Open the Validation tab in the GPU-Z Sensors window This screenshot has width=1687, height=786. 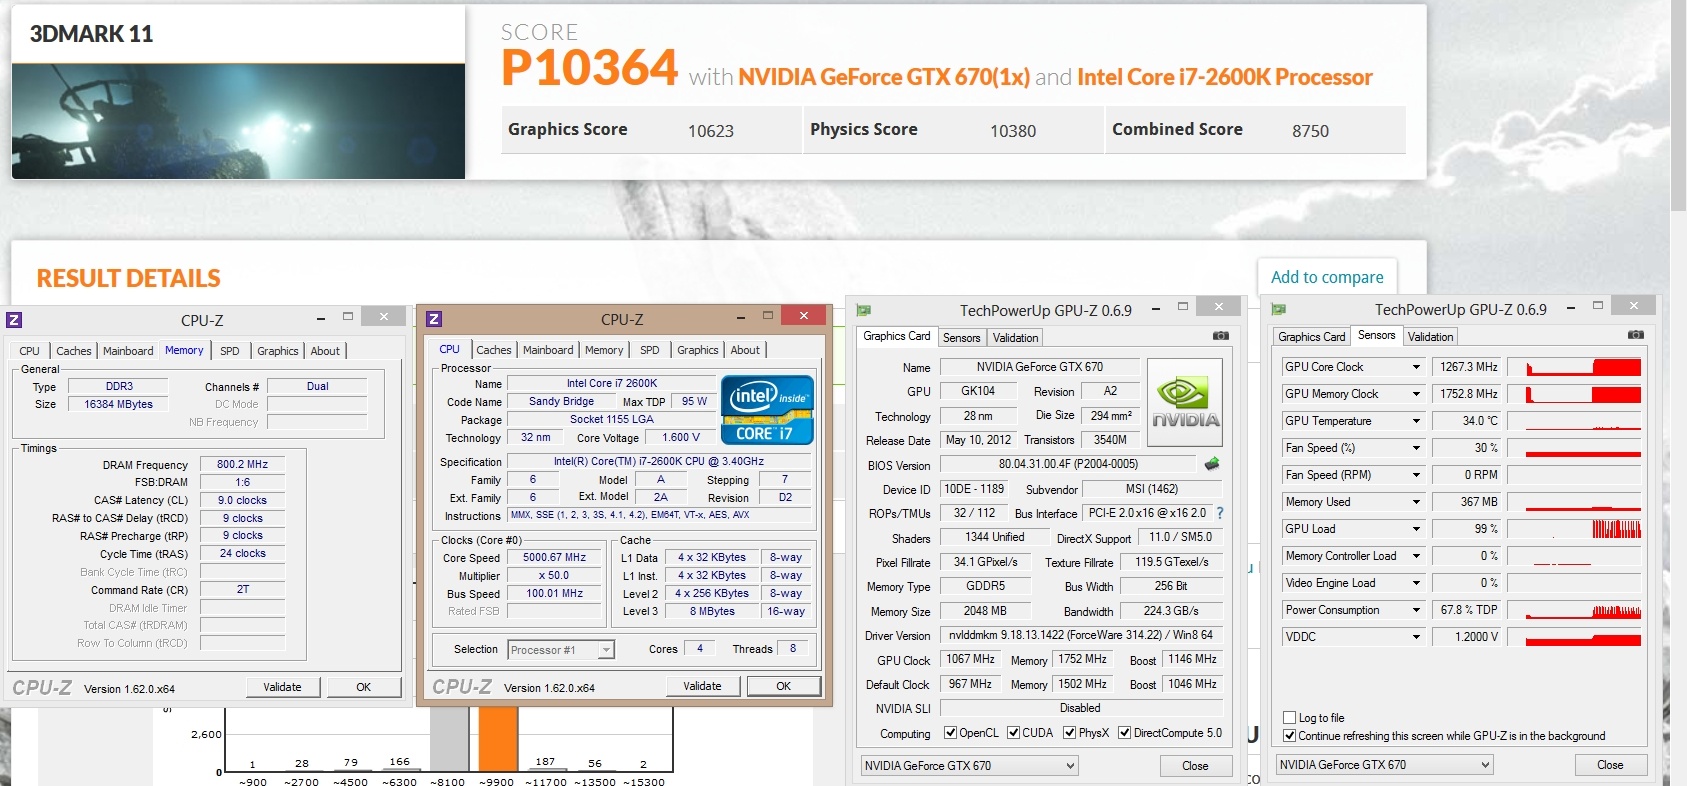1431,337
